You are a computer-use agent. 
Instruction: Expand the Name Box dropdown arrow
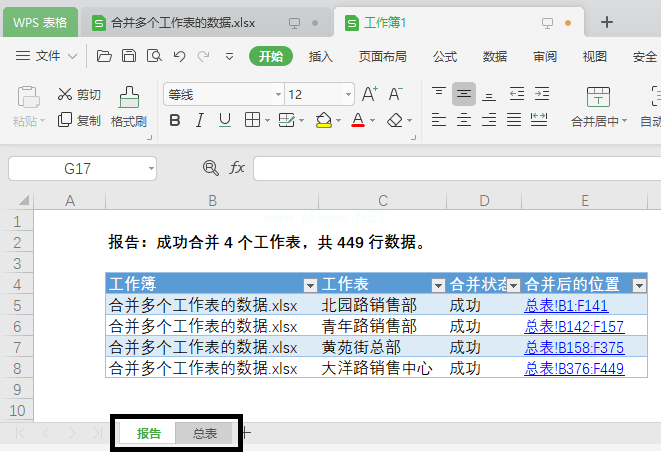tap(149, 169)
